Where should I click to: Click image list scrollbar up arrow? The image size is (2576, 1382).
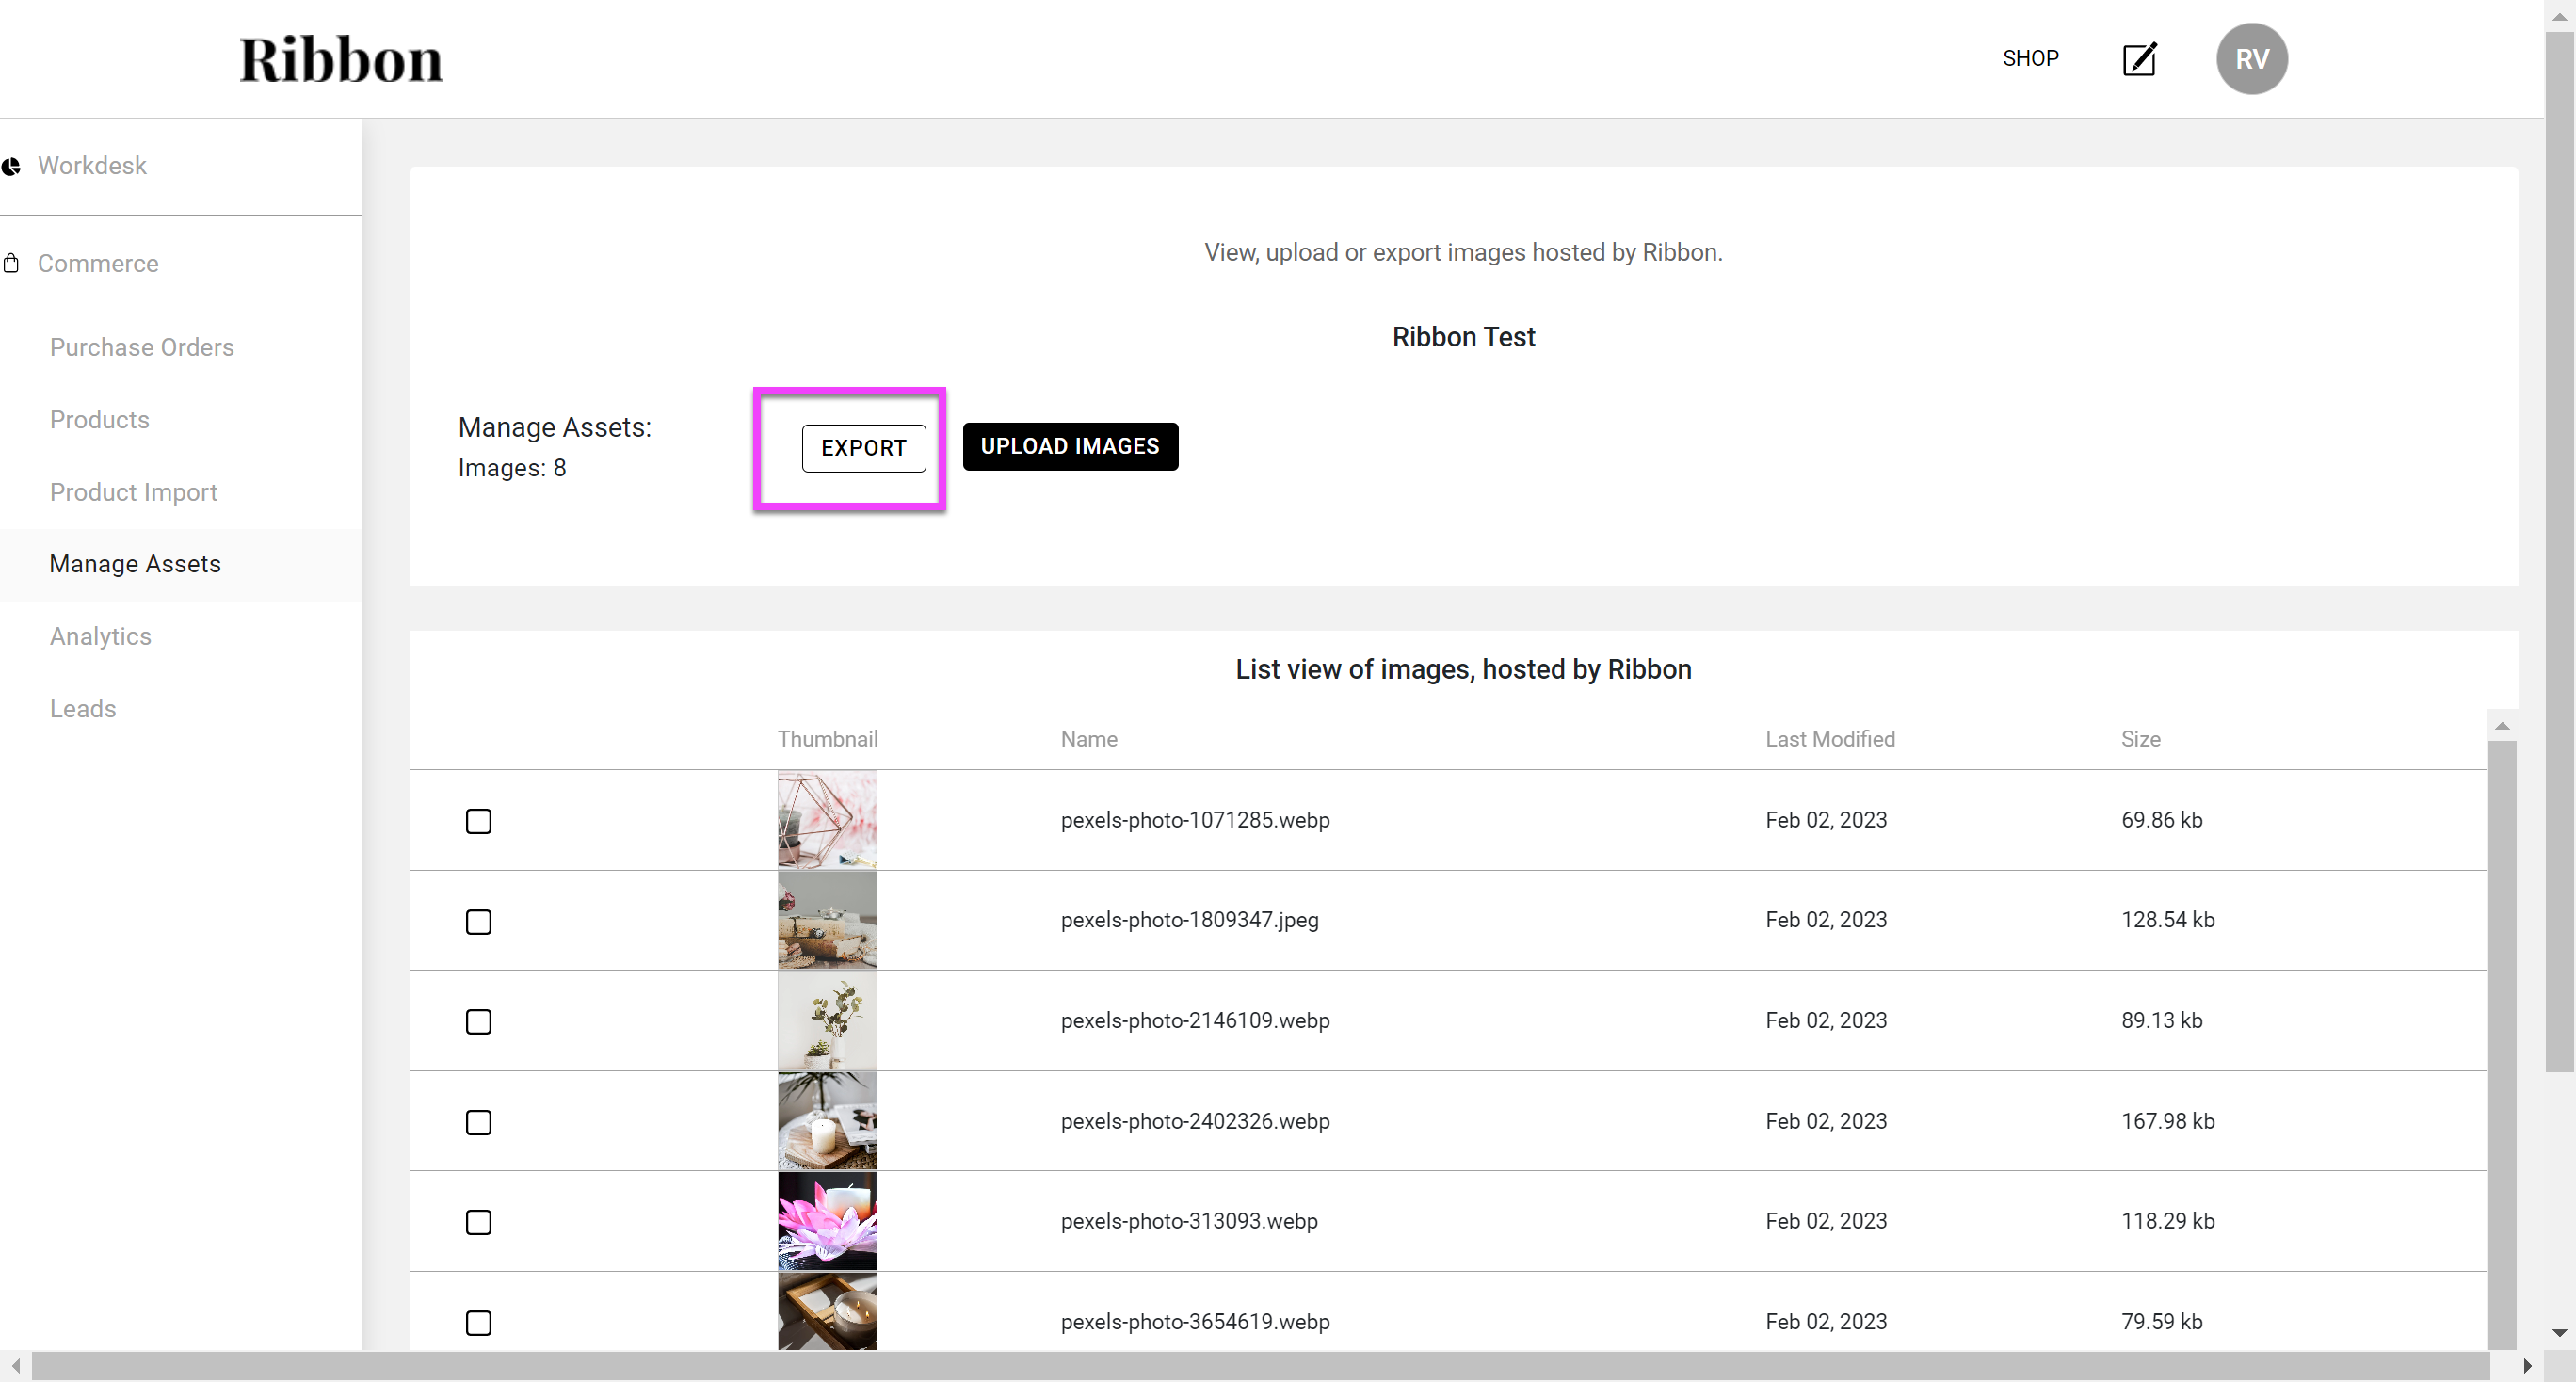[x=2502, y=726]
